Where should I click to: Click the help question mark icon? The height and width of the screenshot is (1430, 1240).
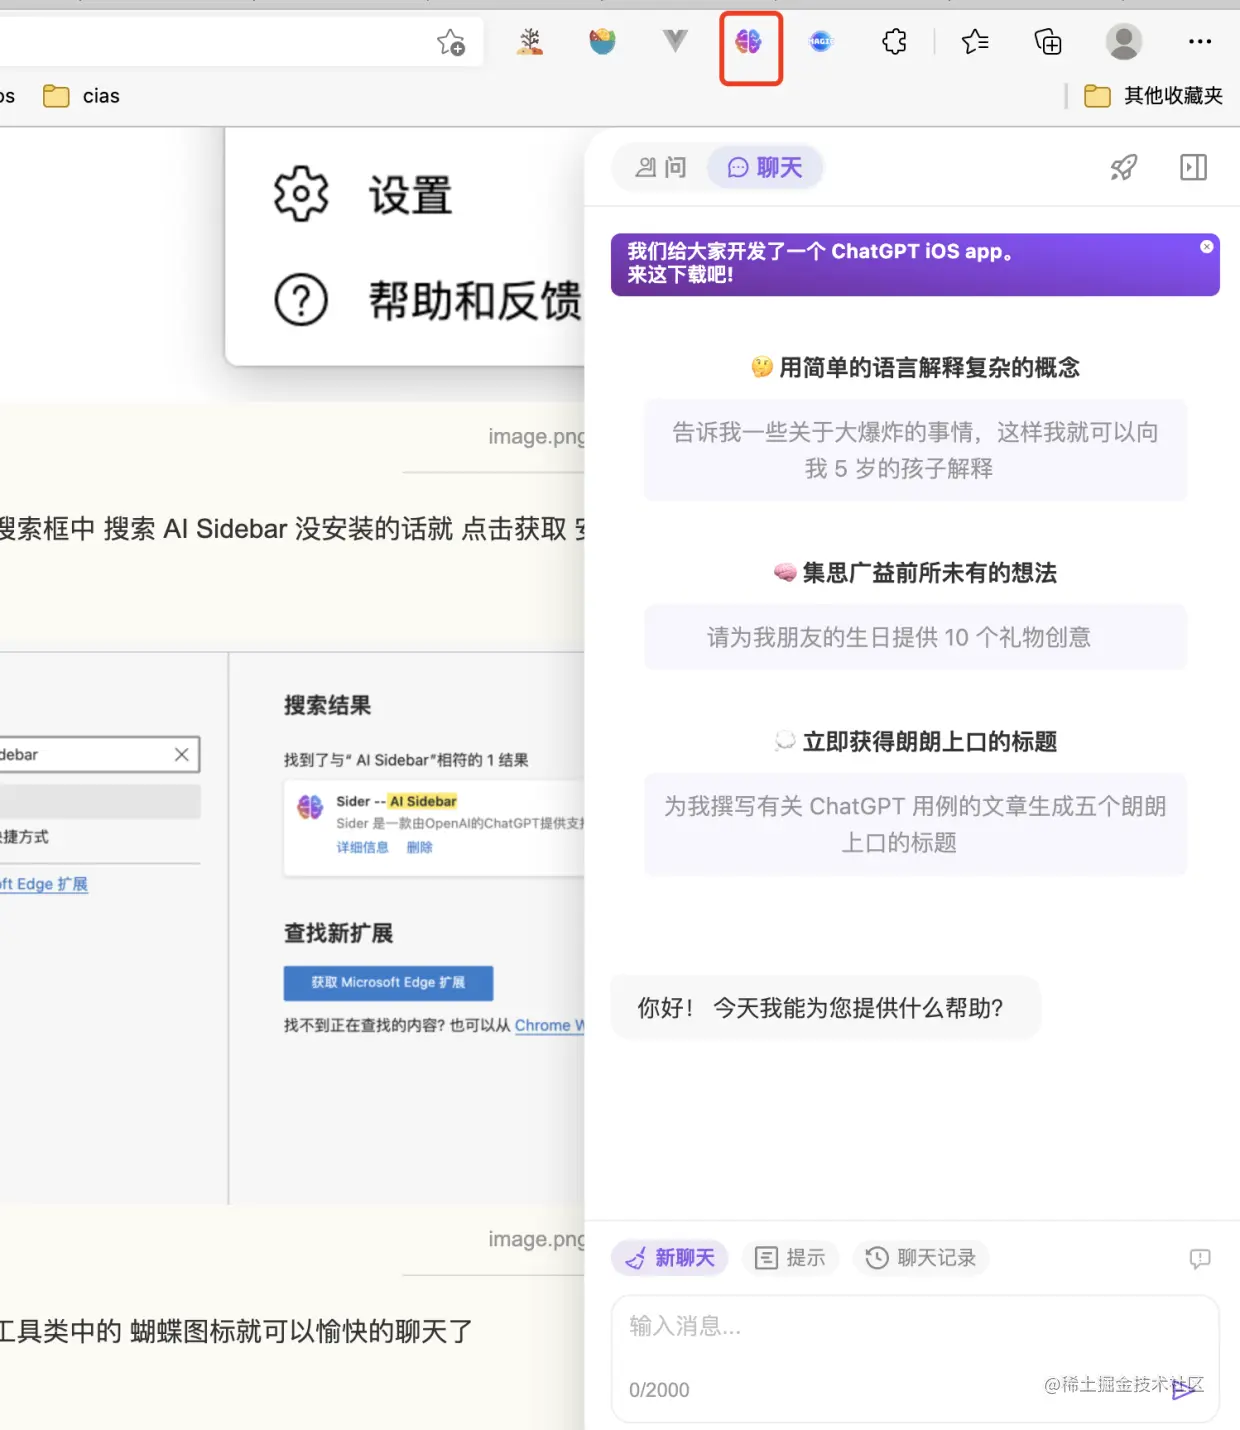click(x=301, y=300)
